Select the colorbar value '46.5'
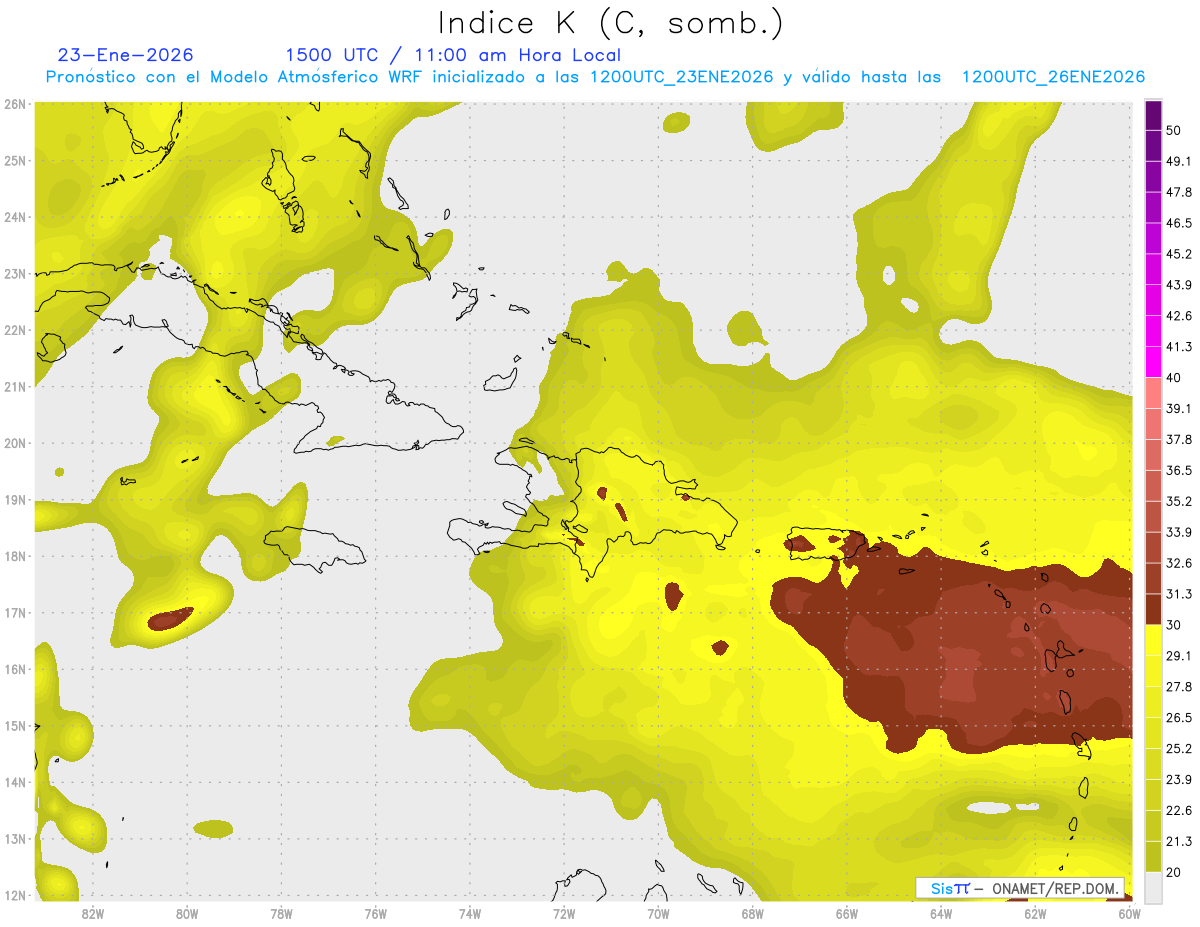1200x927 pixels. click(x=1178, y=223)
